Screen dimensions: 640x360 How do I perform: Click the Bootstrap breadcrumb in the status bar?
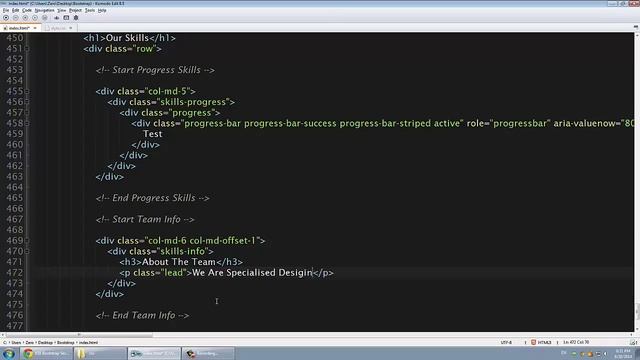point(66,342)
